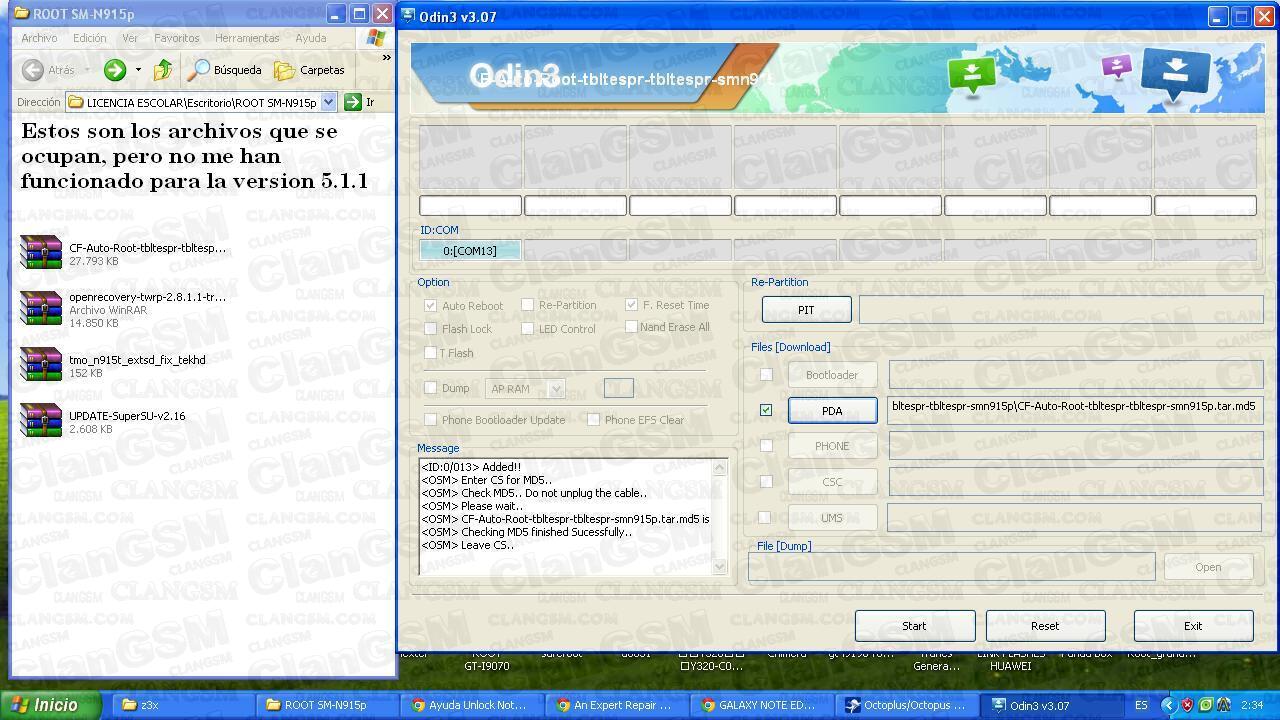Enable Phone EFS Clear
This screenshot has height=720, width=1280.
(x=593, y=419)
